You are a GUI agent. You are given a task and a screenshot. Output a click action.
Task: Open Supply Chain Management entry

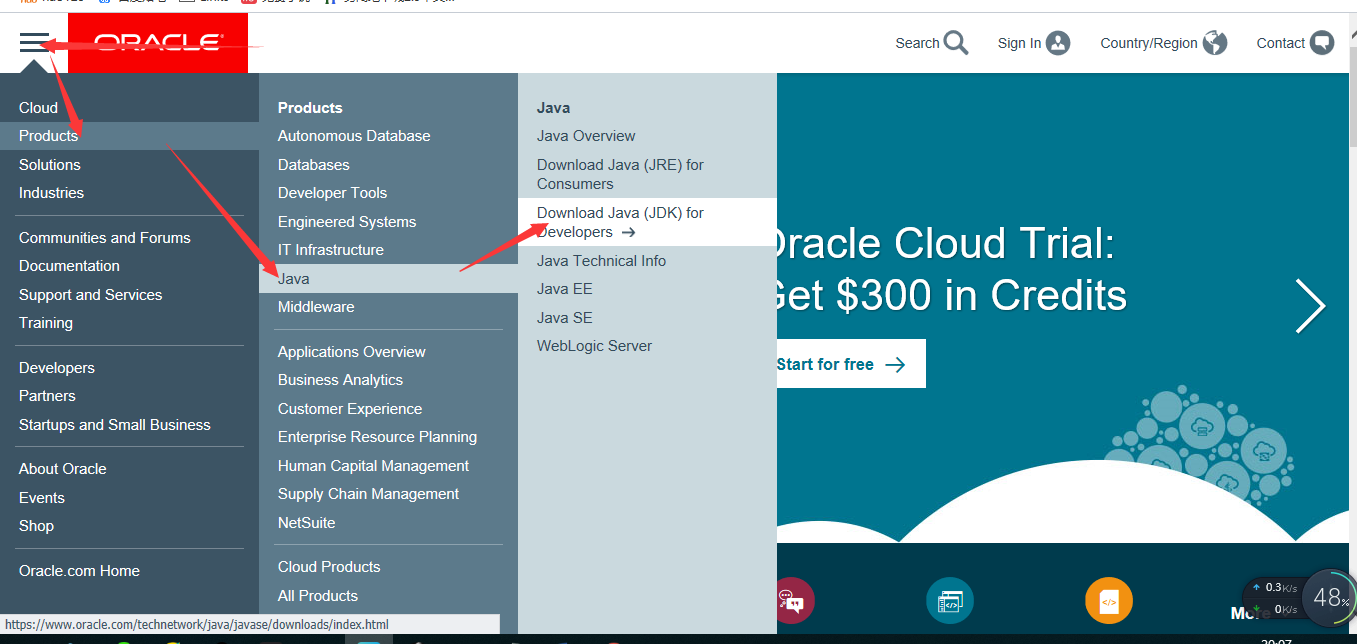click(x=368, y=494)
